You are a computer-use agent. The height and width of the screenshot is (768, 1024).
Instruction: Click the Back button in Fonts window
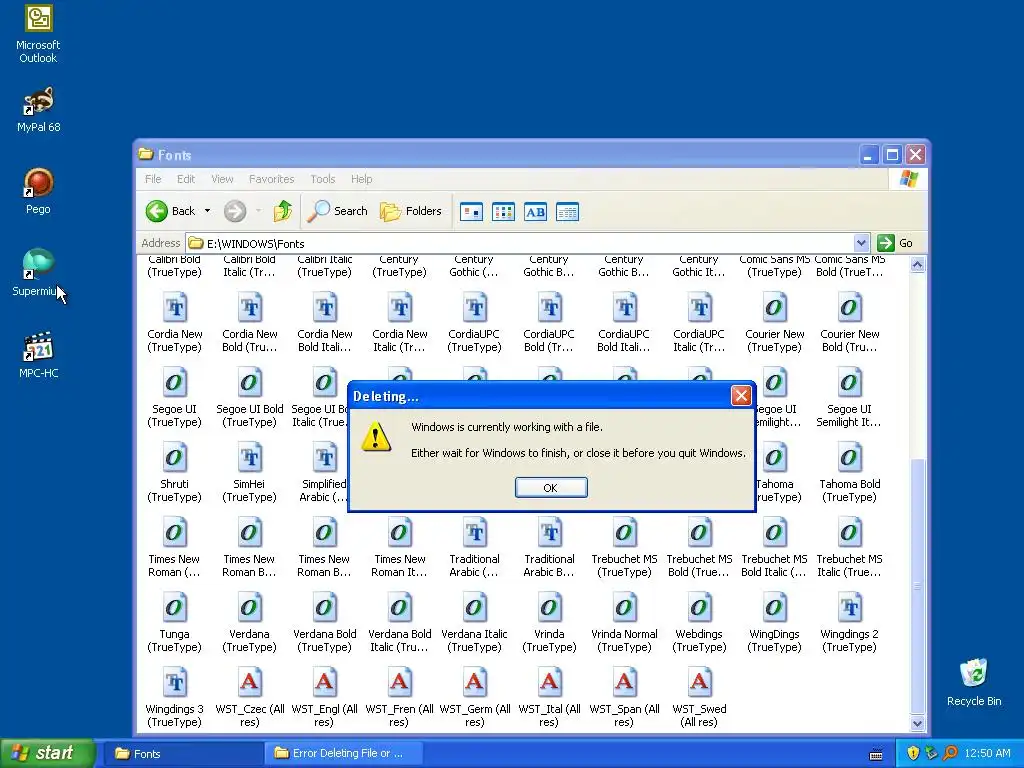[170, 211]
